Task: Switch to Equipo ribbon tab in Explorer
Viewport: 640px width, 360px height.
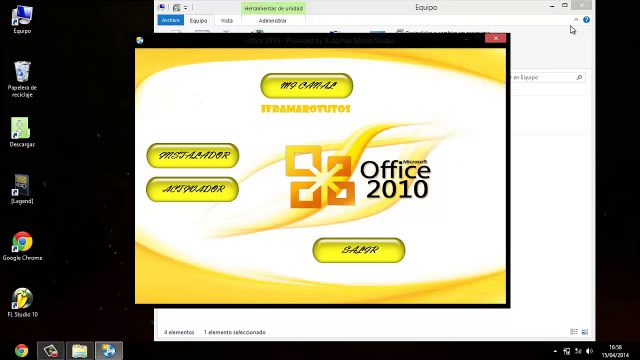Action: [x=198, y=20]
